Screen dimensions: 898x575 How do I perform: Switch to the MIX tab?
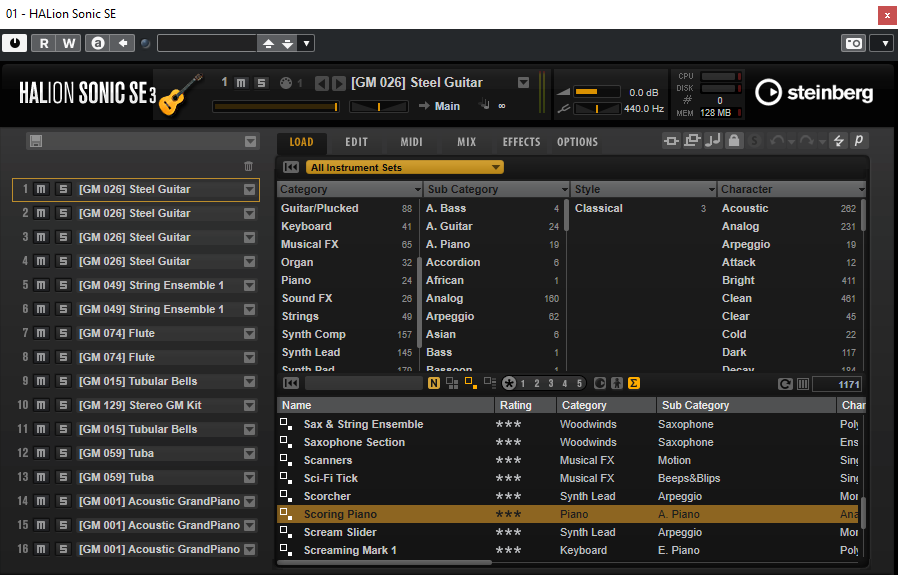(x=466, y=142)
